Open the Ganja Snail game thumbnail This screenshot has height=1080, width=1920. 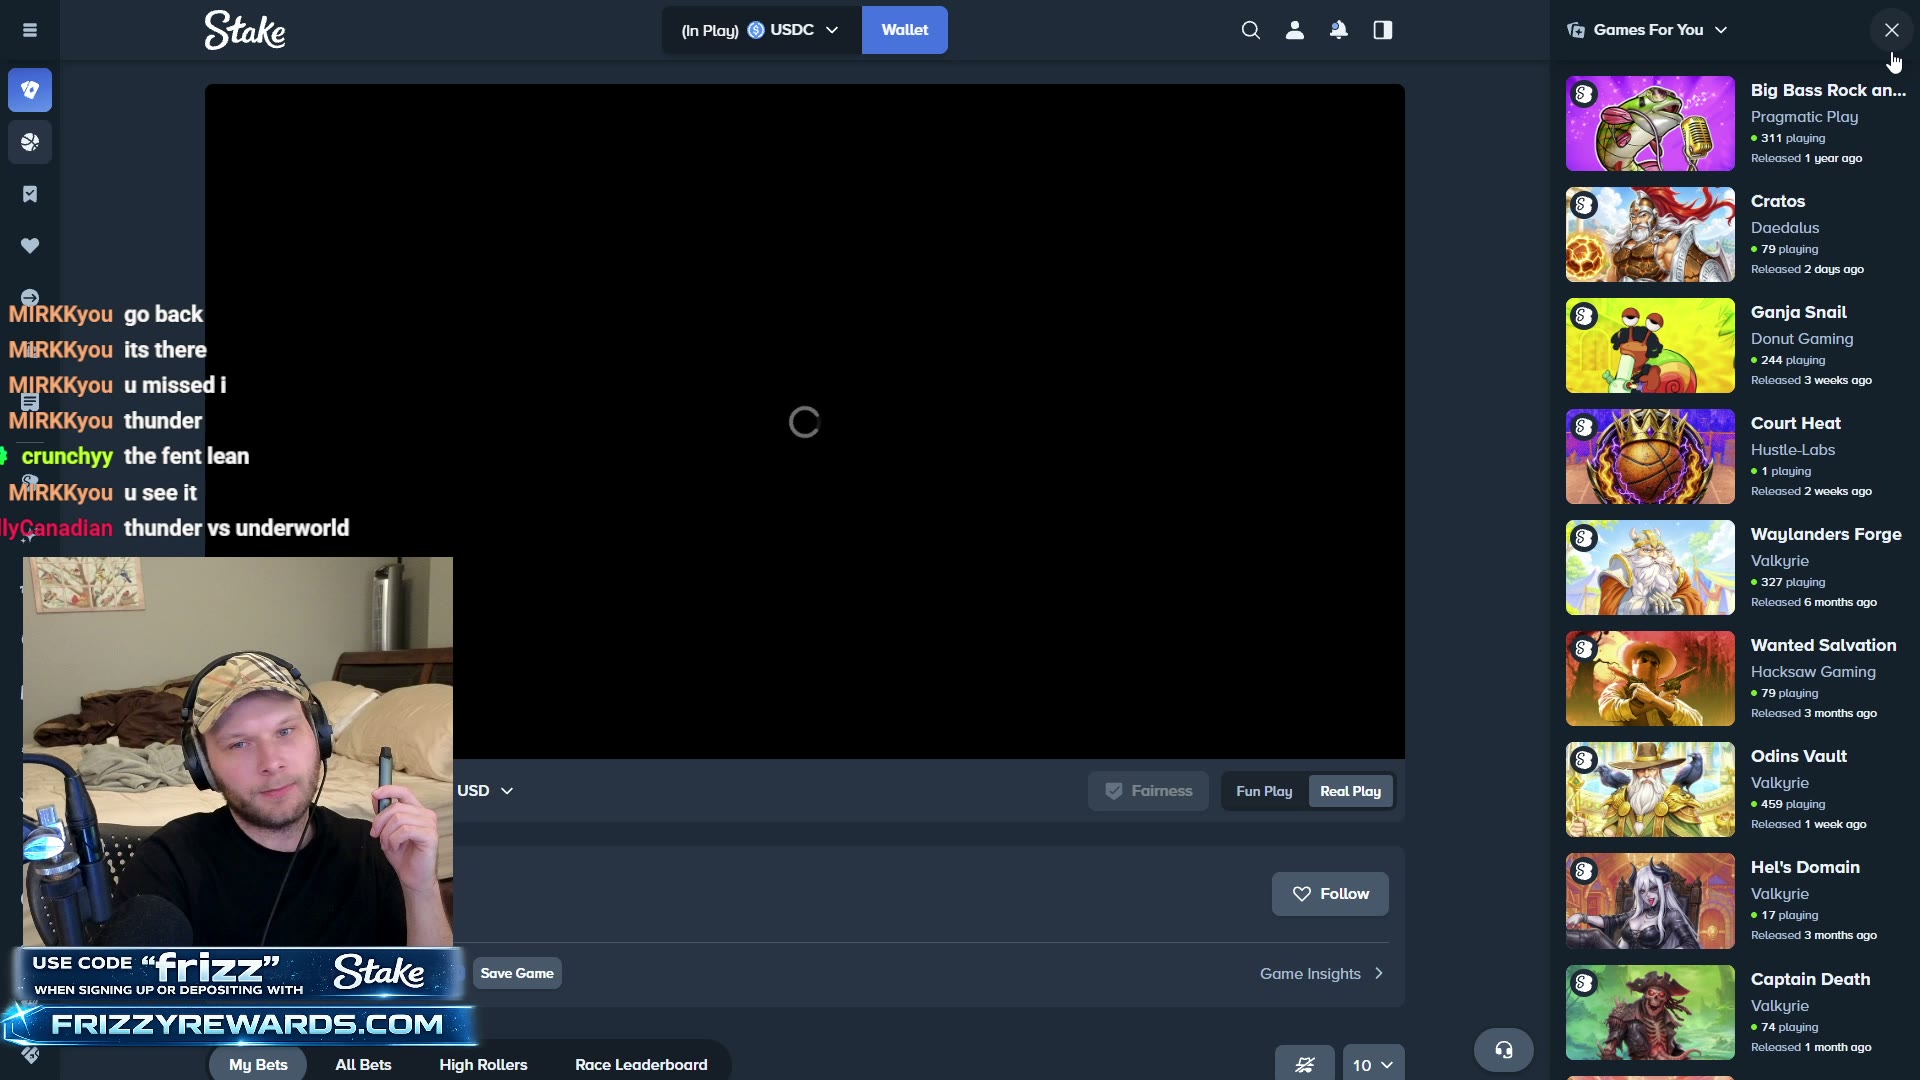pyautogui.click(x=1650, y=345)
